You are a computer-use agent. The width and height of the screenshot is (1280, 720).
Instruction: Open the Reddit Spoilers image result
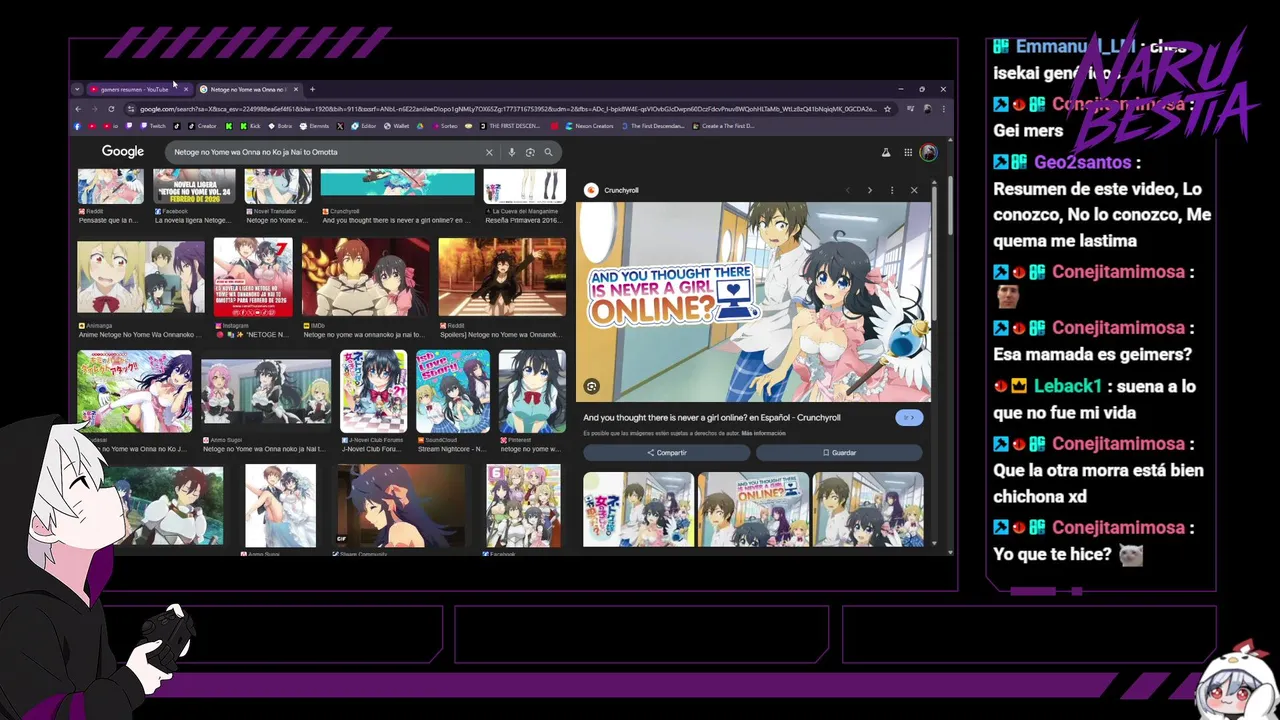[x=502, y=277]
